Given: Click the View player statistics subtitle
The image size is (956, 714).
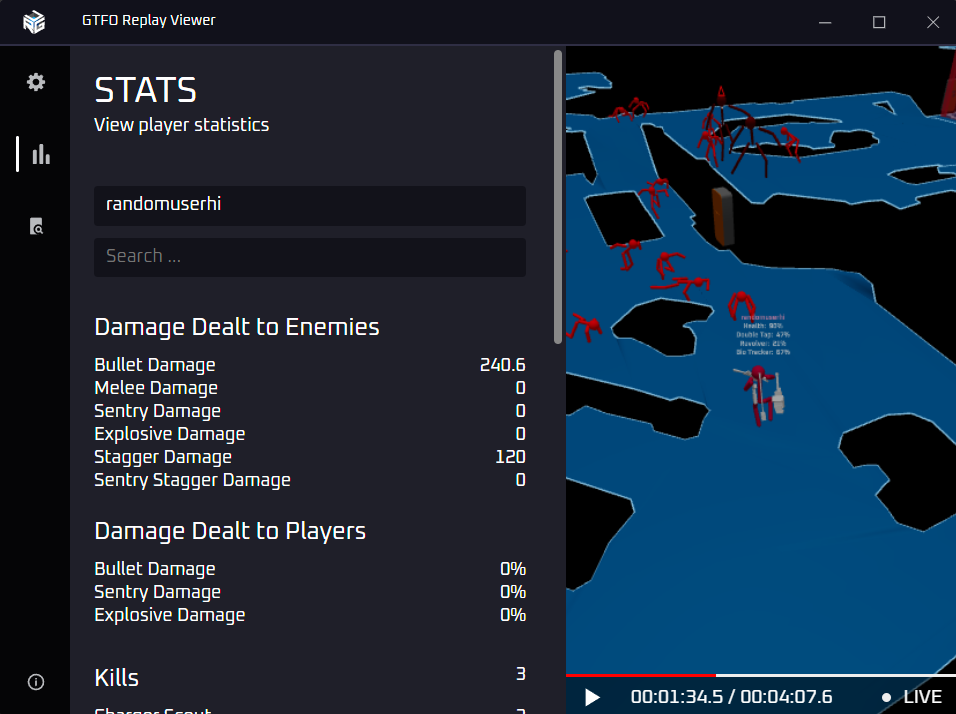Looking at the screenshot, I should pyautogui.click(x=181, y=125).
